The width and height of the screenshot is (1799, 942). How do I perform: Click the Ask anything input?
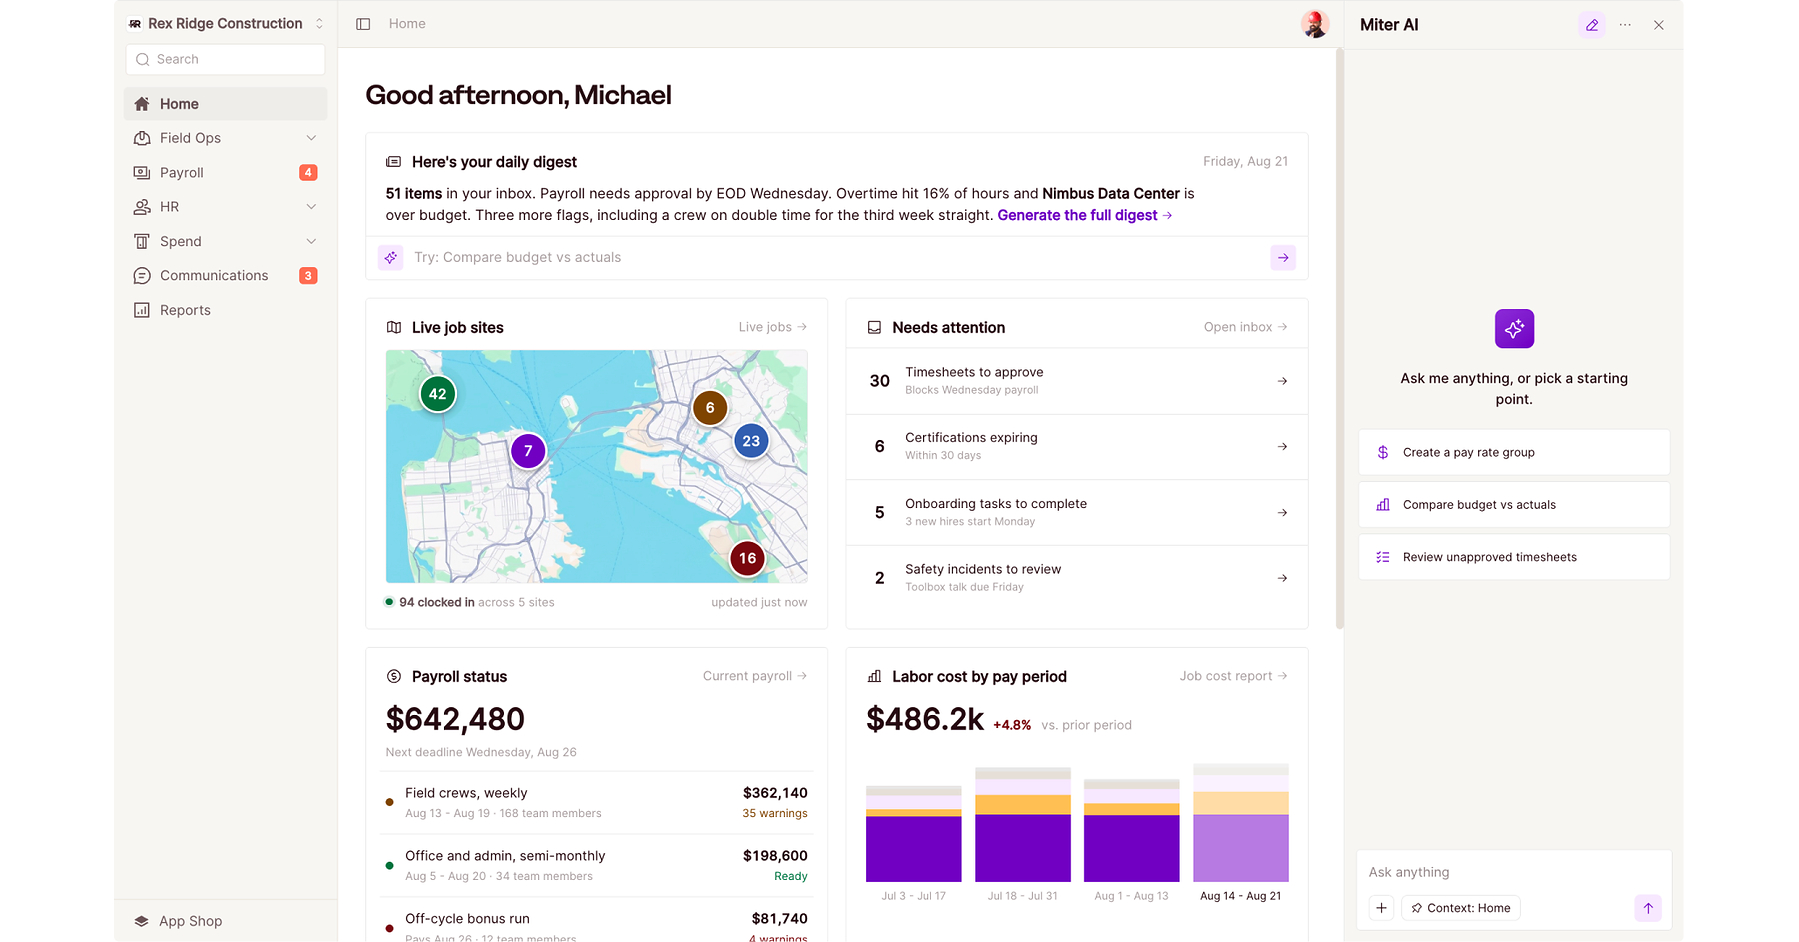pos(1514,872)
